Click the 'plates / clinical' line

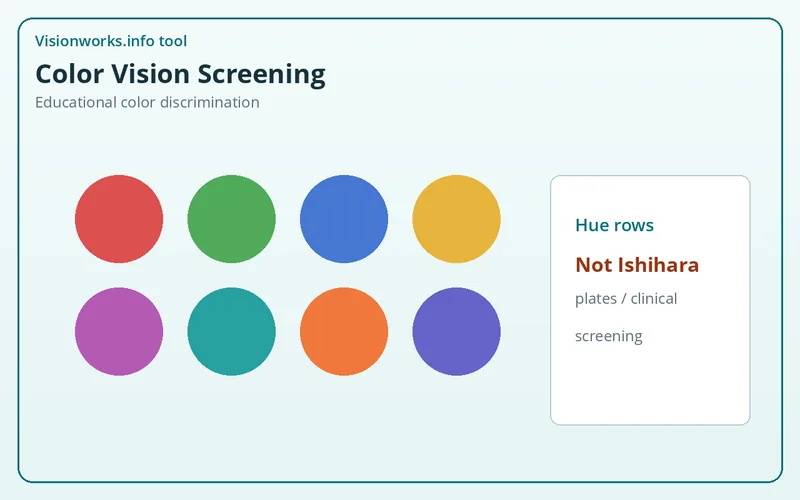(x=626, y=298)
